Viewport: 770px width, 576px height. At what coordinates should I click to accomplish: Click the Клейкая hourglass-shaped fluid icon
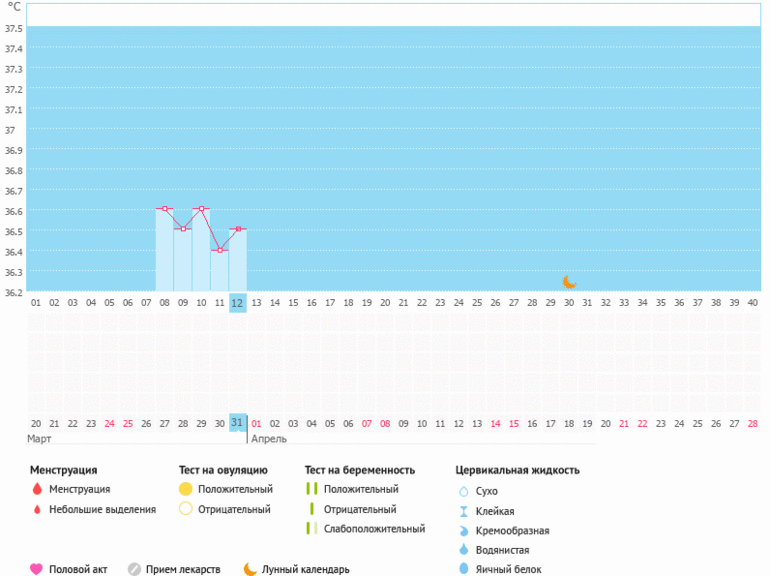(x=463, y=511)
